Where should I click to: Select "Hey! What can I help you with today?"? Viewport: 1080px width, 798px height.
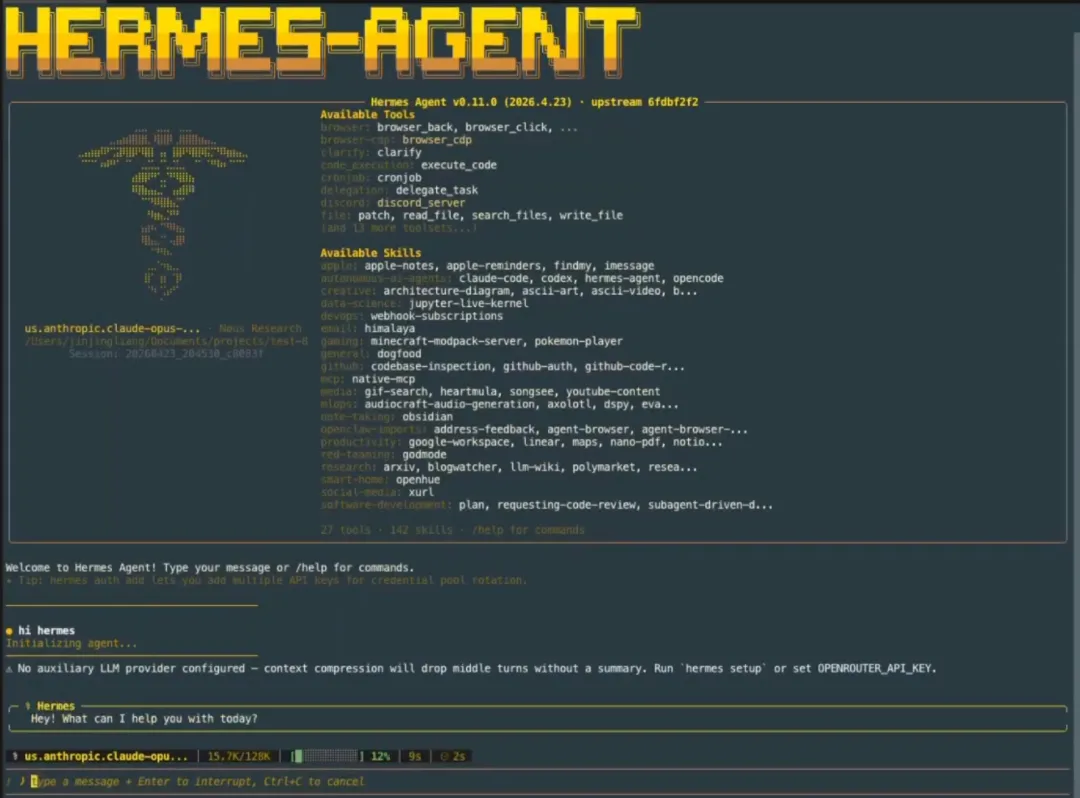144,718
